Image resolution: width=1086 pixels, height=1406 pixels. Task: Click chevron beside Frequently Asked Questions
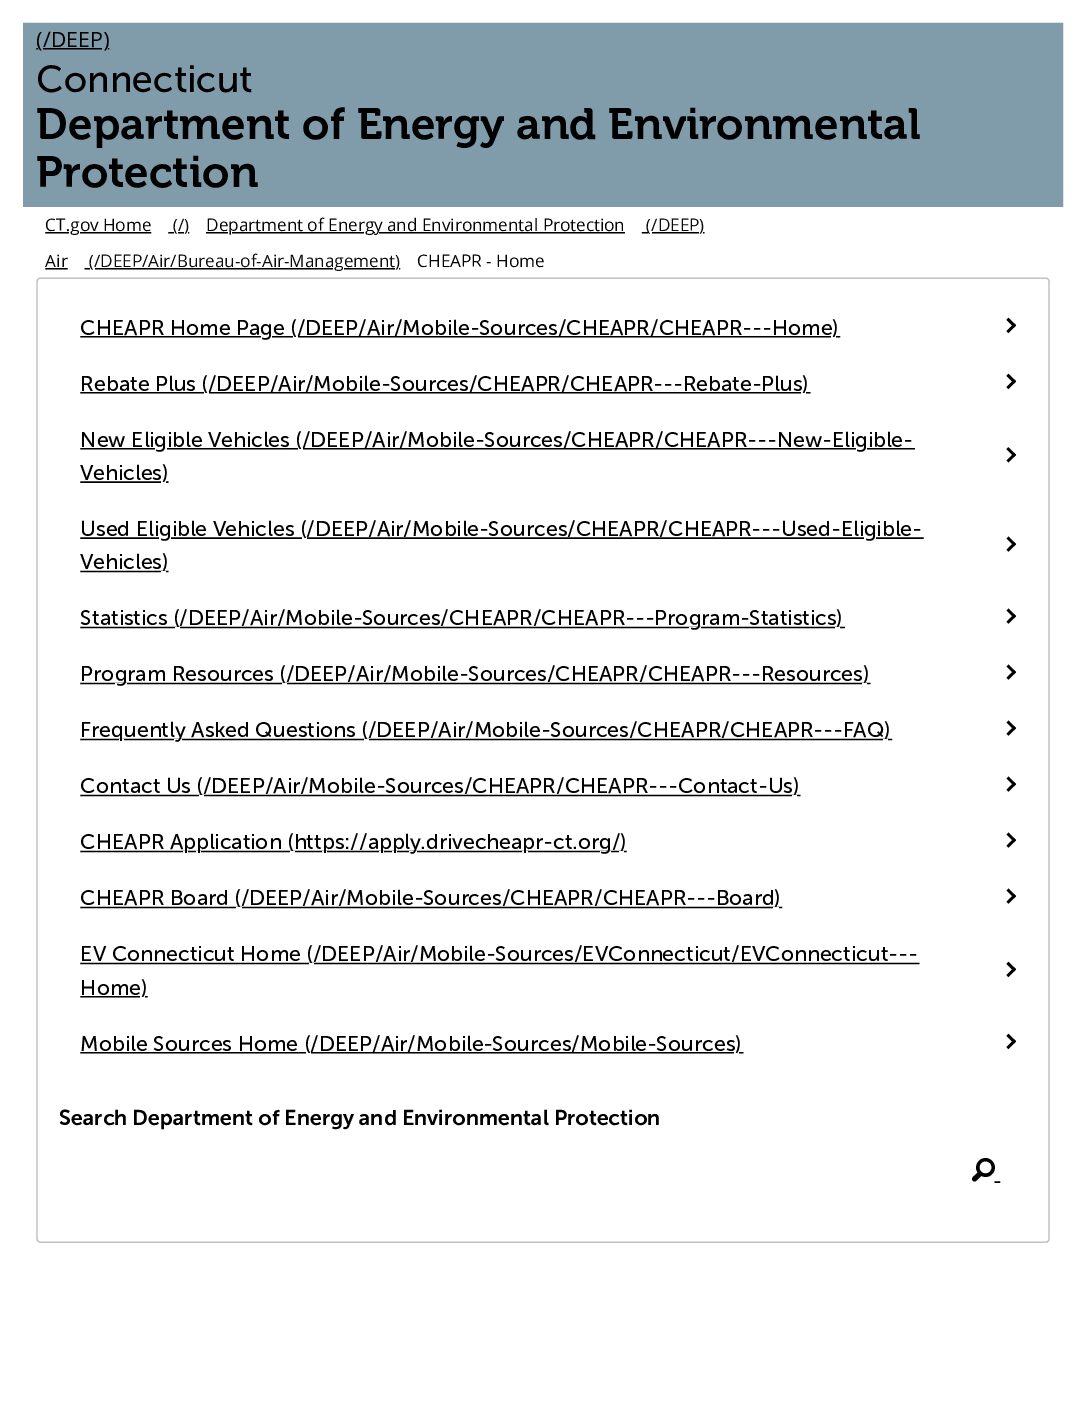(1011, 728)
